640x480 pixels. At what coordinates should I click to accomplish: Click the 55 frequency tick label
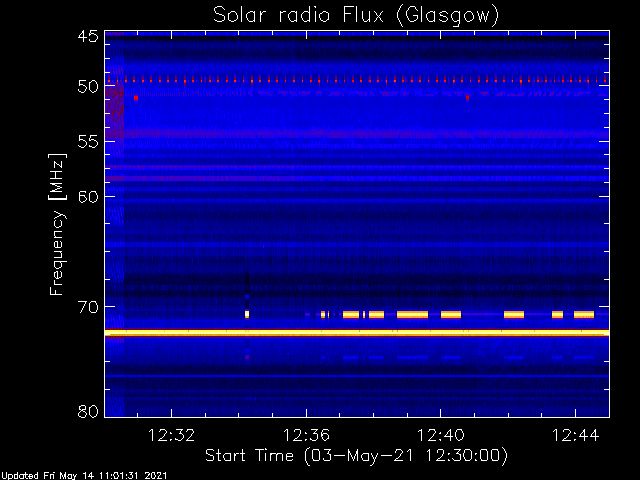coord(88,142)
